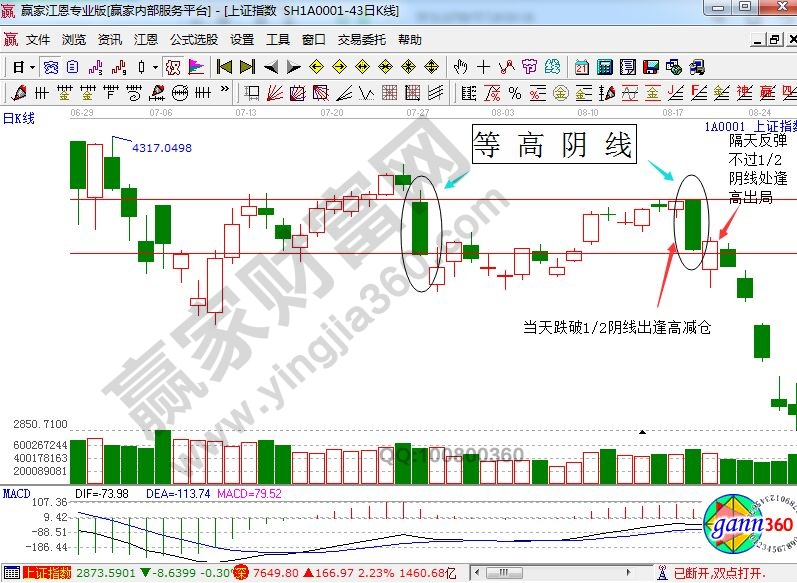The width and height of the screenshot is (797, 583).
Task: Click the yellow diamond left-arrow icon
Action: click(x=316, y=67)
